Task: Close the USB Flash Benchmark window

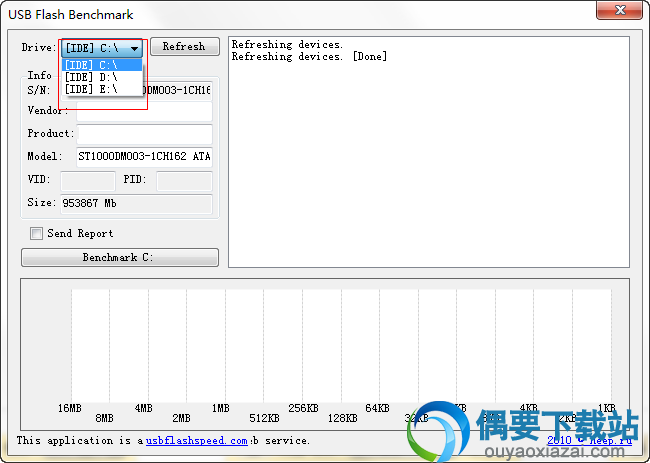Action: tap(619, 10)
